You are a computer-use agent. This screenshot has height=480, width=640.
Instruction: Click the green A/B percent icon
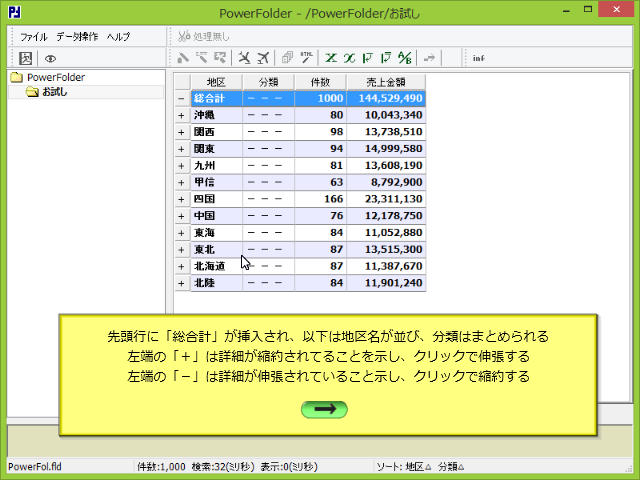[405, 58]
